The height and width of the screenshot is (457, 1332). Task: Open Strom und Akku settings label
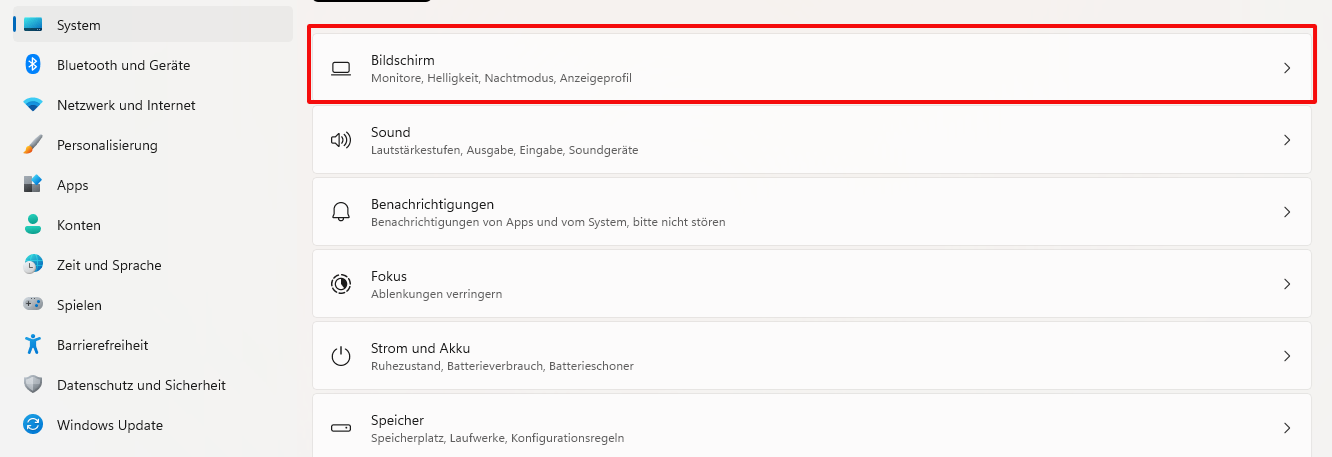420,348
